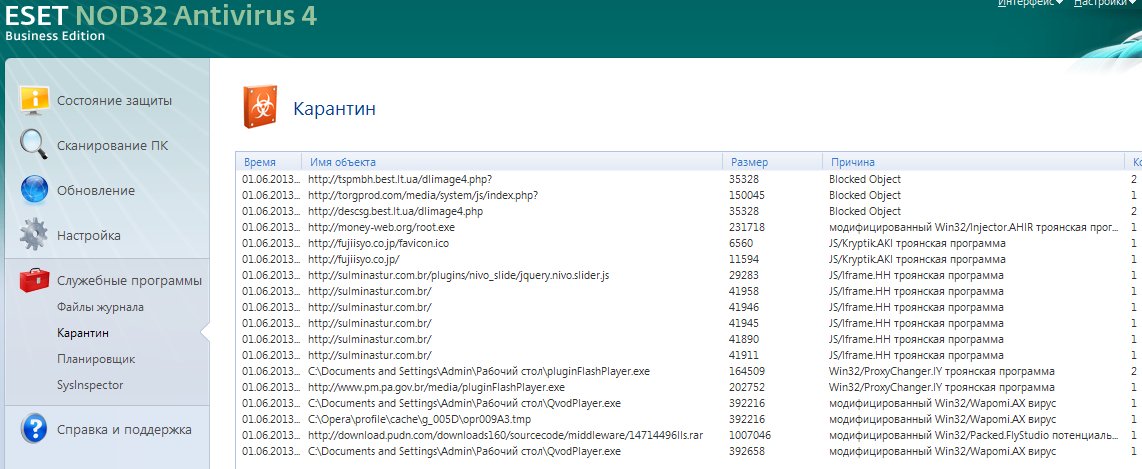
Task: Sort list by Имя объекта column header
Action: point(512,162)
